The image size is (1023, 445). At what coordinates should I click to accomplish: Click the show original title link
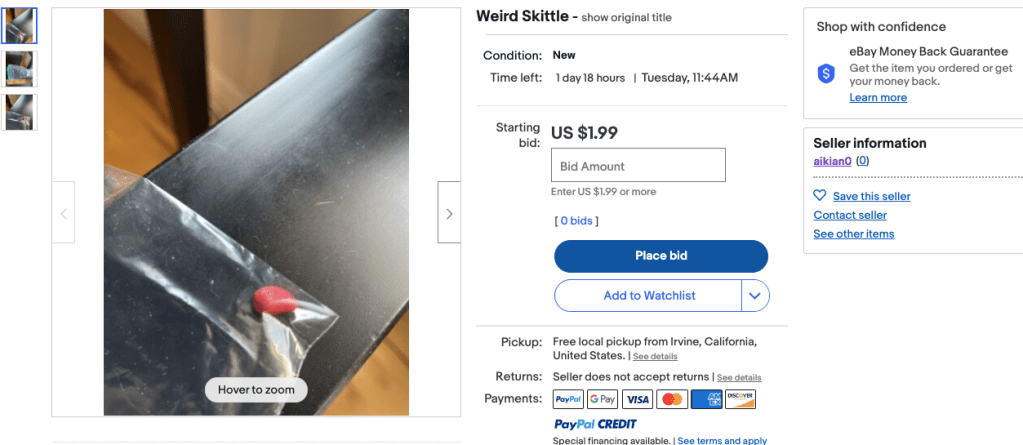[626, 18]
